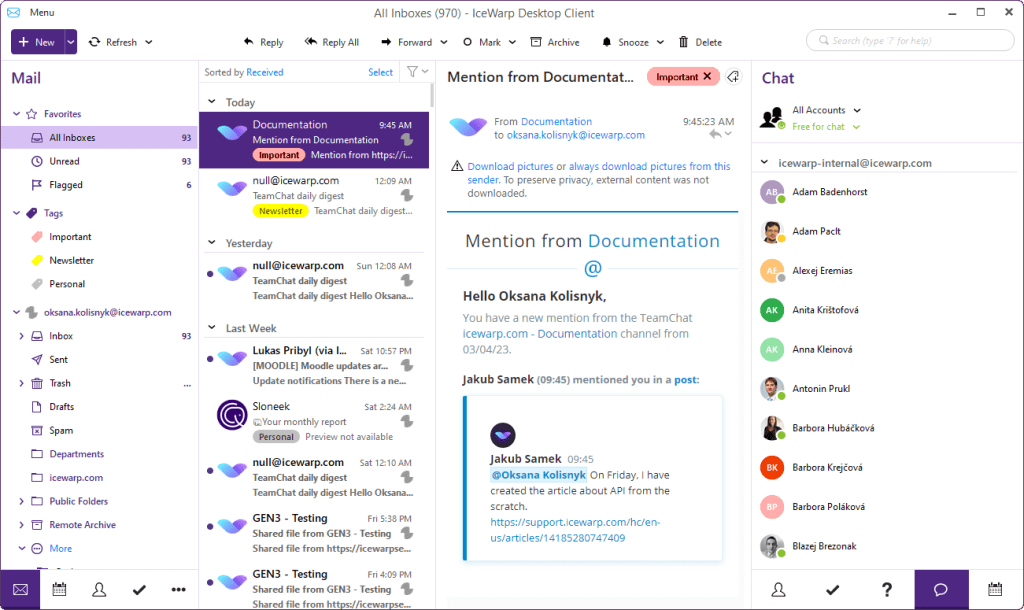This screenshot has width=1024, height=610.
Task: Open Tasks checkmark in bottom-left navigation
Action: 139,590
